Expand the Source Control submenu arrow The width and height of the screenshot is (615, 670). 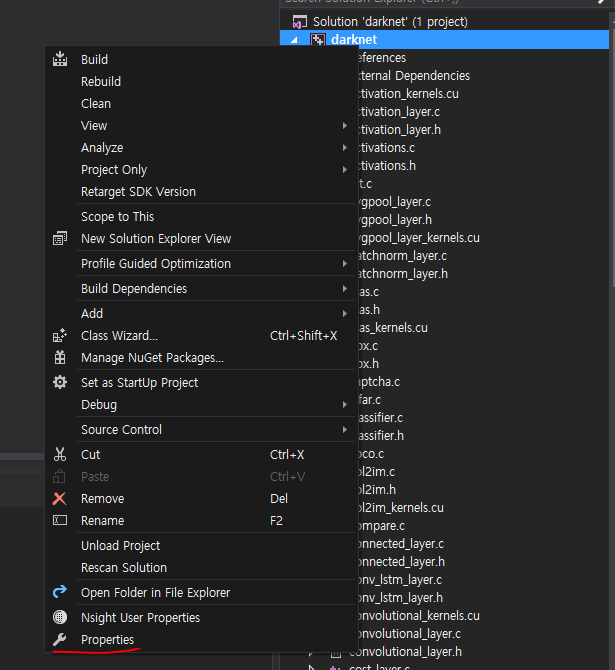click(x=344, y=429)
